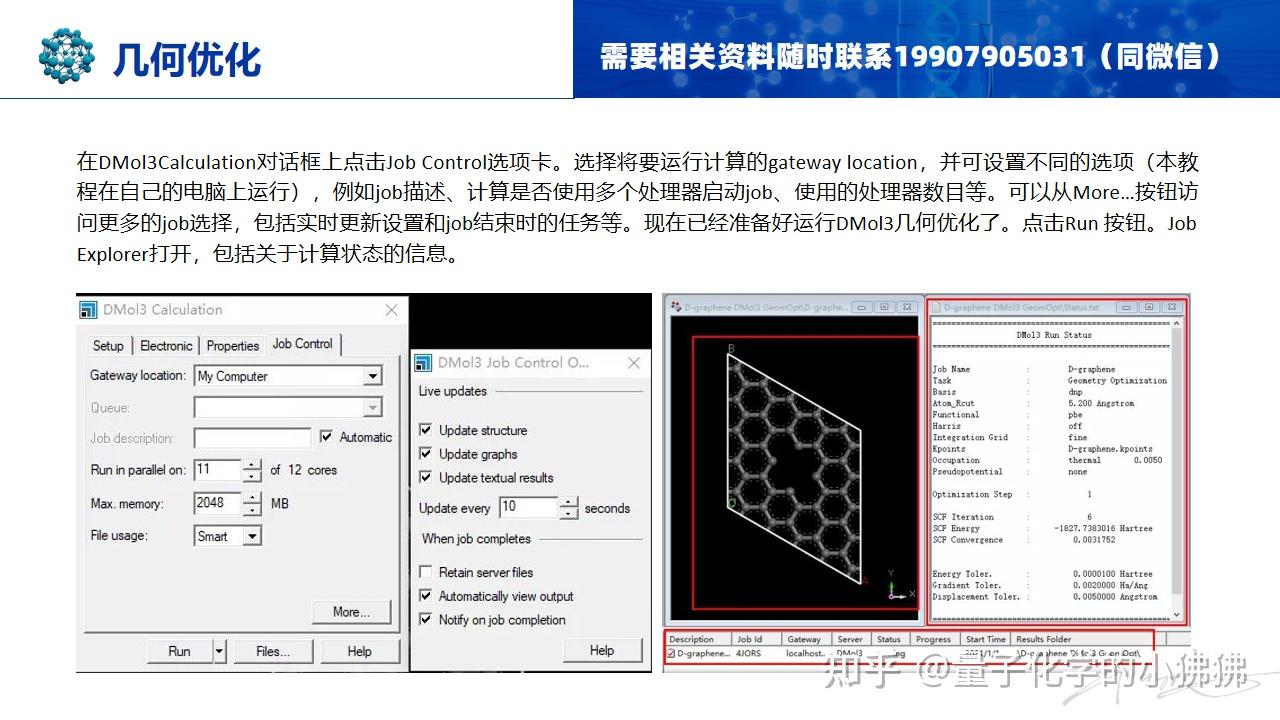Click the D-graphene GeomOpt viewer window icon
The height and width of the screenshot is (720, 1280).
click(x=674, y=307)
